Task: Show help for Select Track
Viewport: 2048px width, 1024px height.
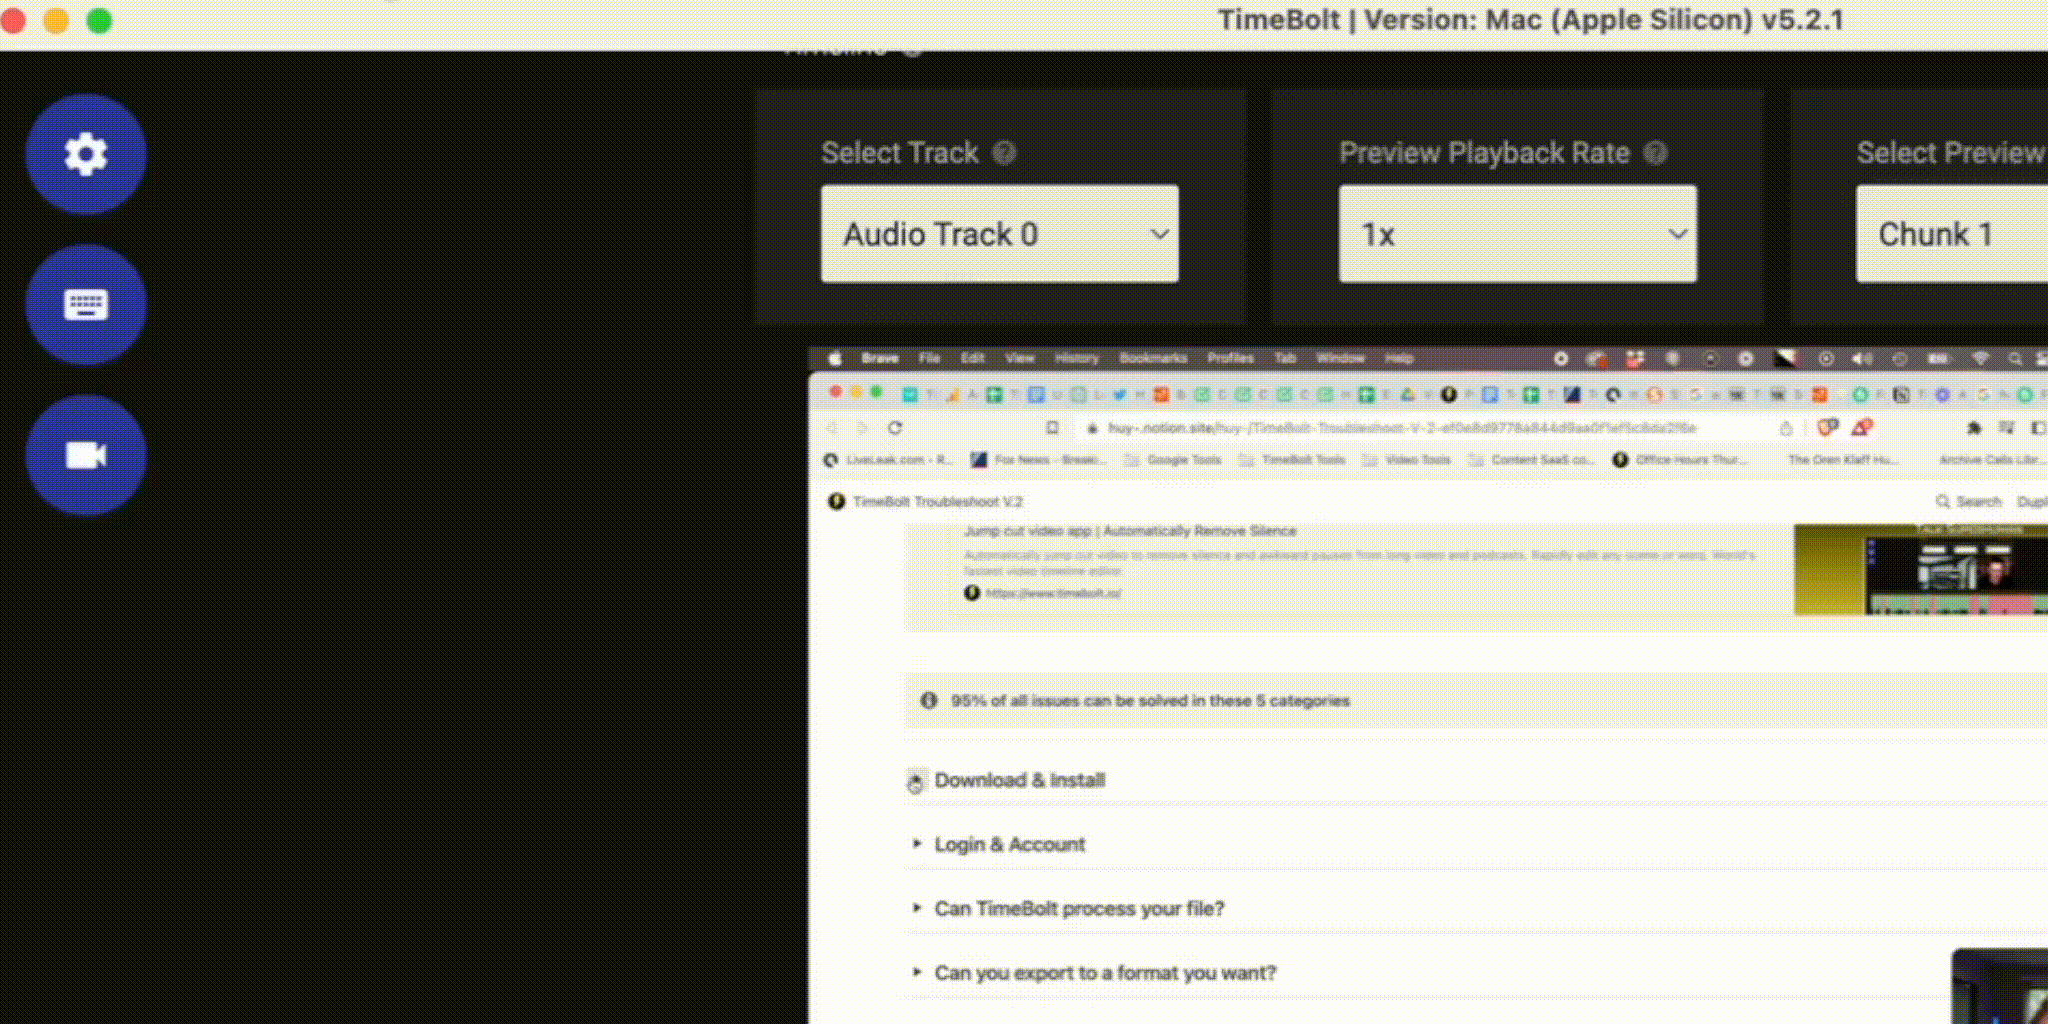Action: click(x=1004, y=153)
